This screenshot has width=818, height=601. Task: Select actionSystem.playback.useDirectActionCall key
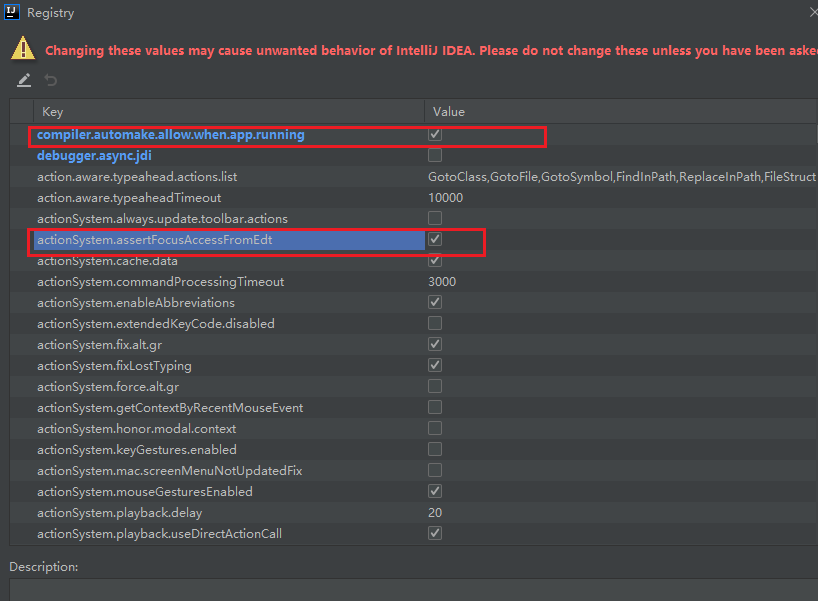coord(159,534)
